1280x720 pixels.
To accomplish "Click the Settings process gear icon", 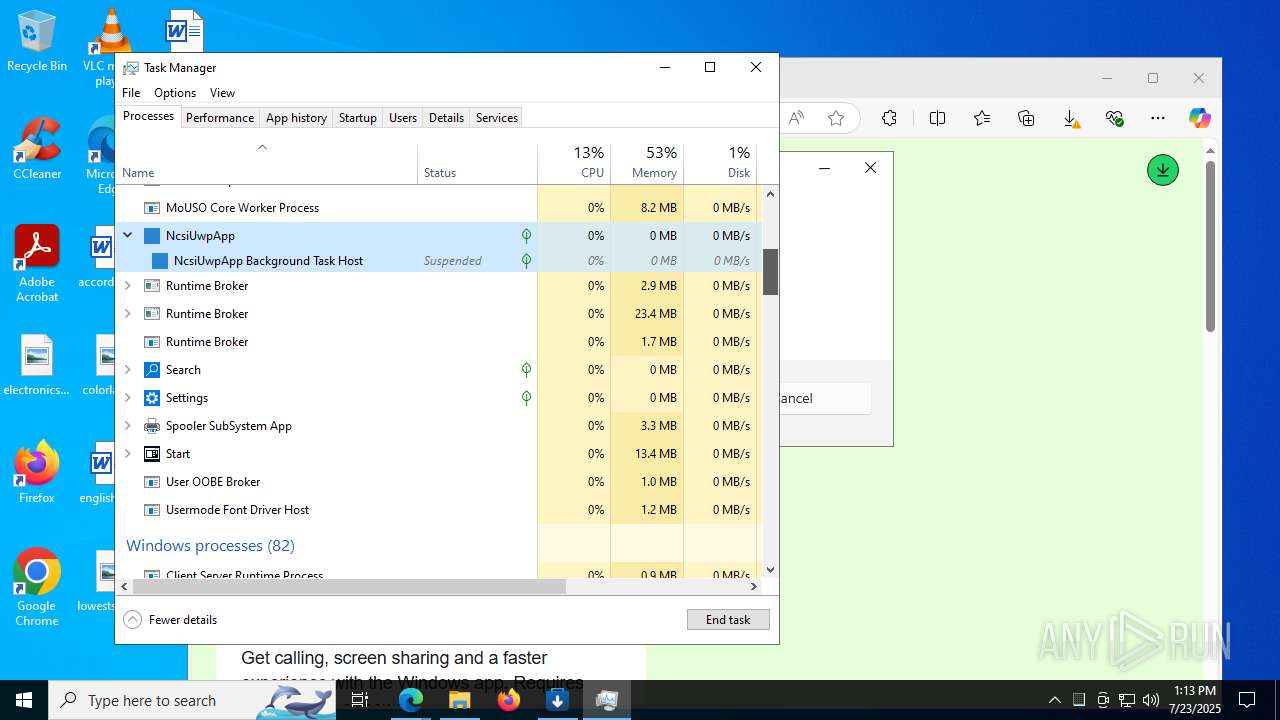I will click(x=152, y=398).
